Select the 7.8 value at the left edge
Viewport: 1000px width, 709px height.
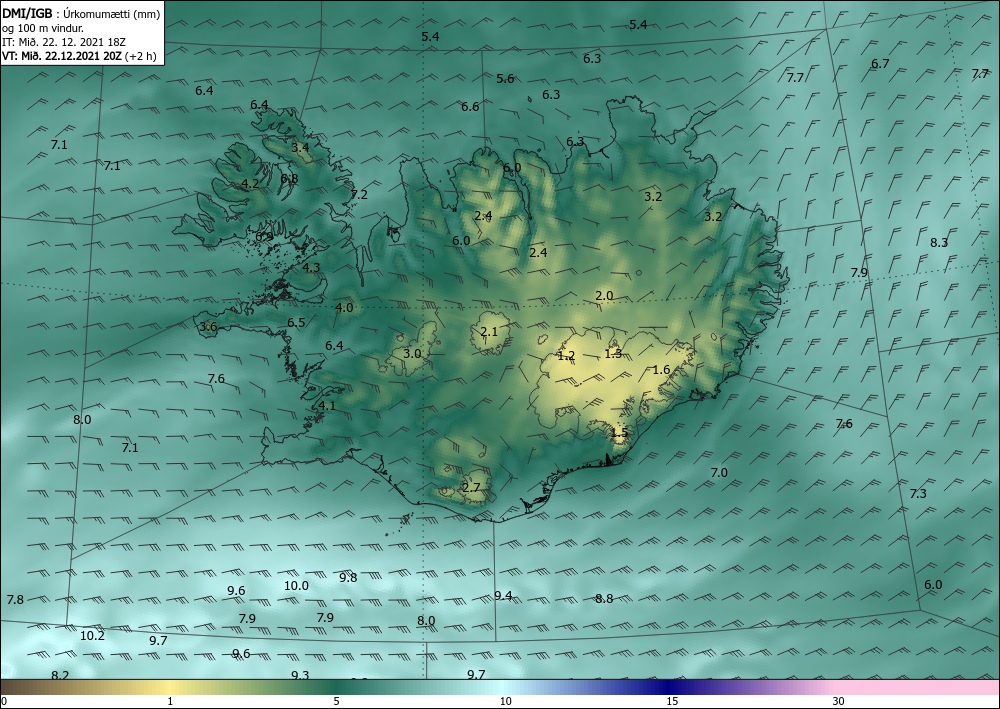pos(15,599)
